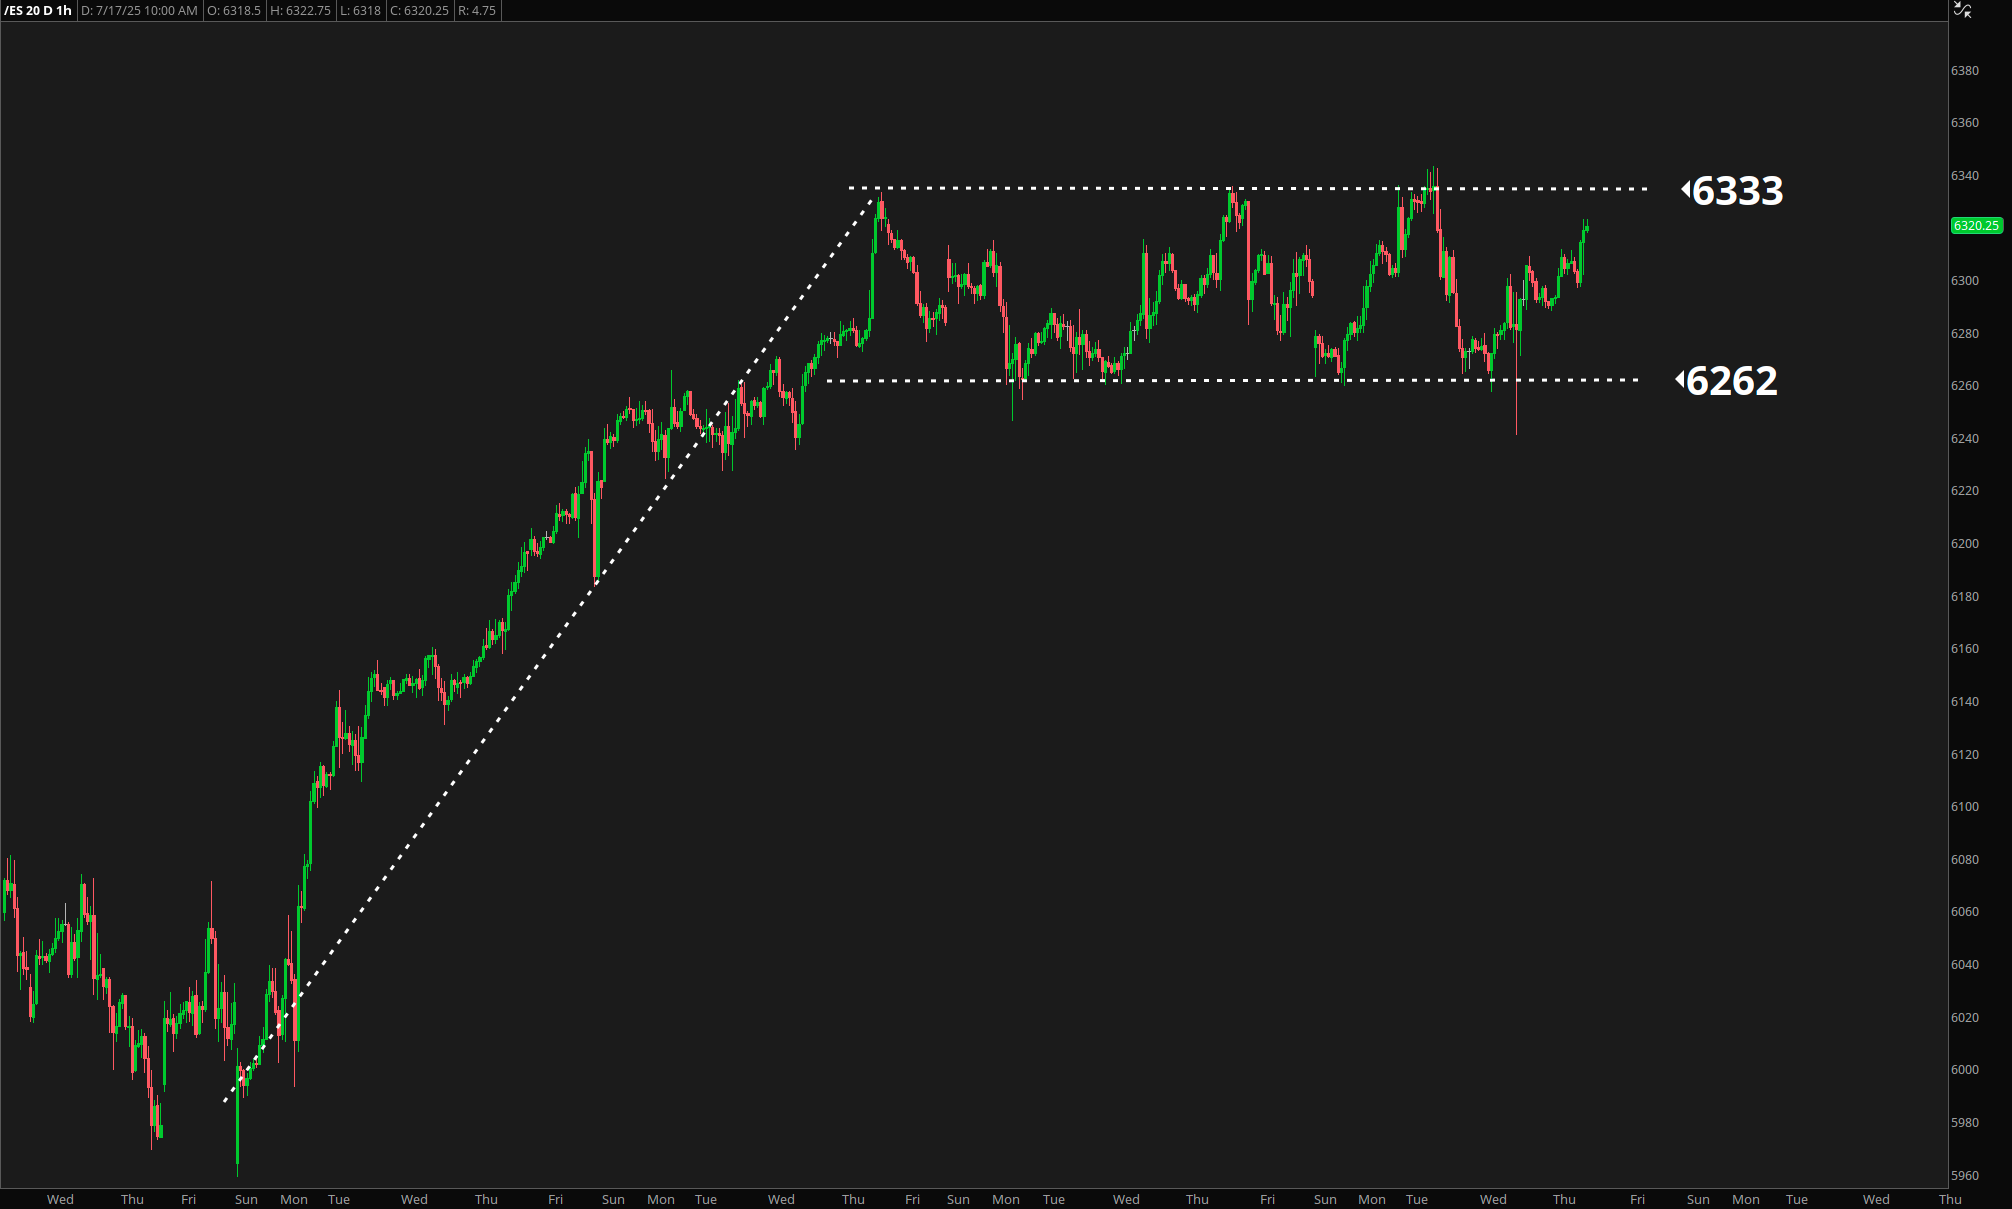Select the range value R: 4.75
Screen dimensions: 2012x1209
coord(477,11)
